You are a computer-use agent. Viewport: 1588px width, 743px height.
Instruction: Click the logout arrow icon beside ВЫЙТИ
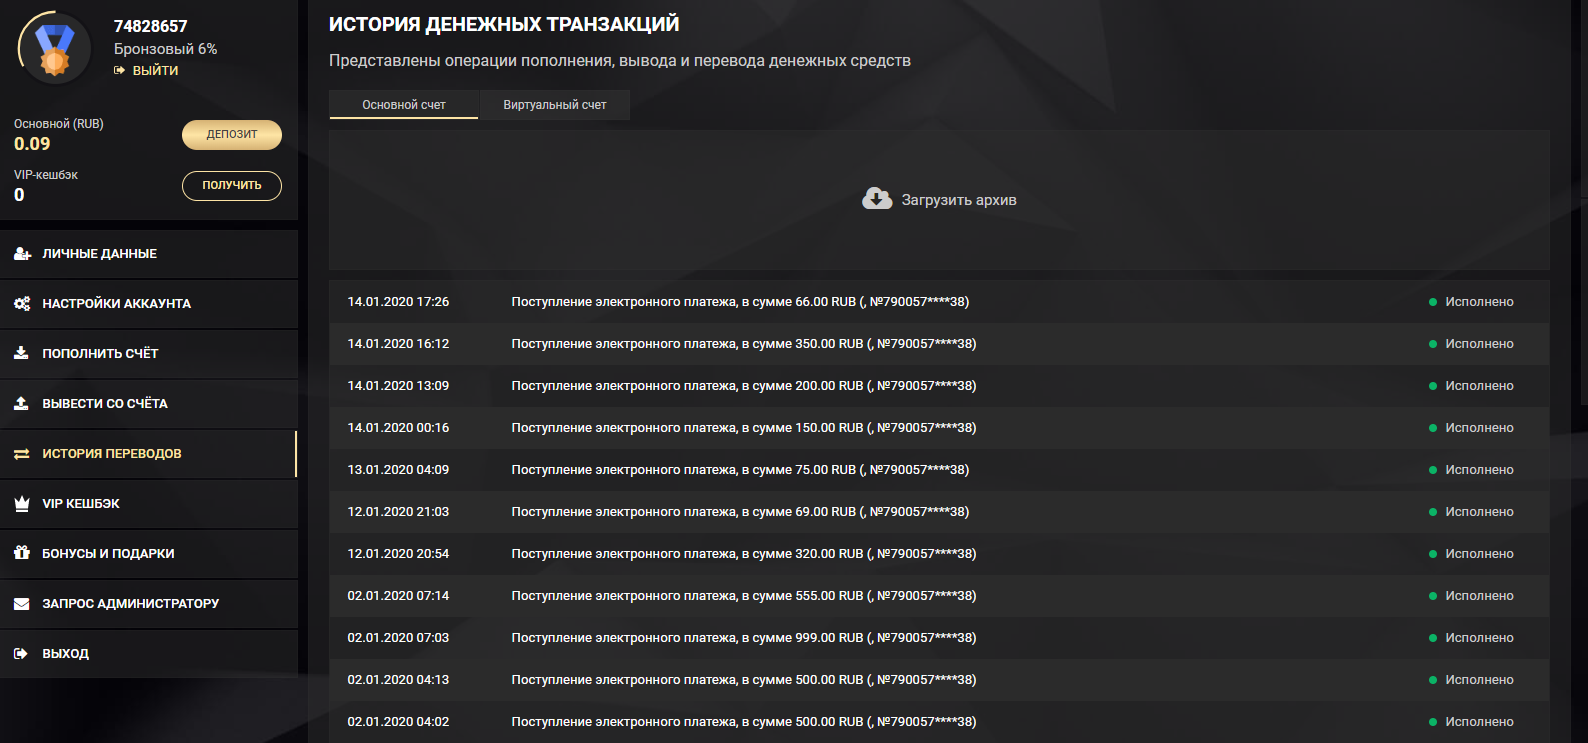pos(120,70)
